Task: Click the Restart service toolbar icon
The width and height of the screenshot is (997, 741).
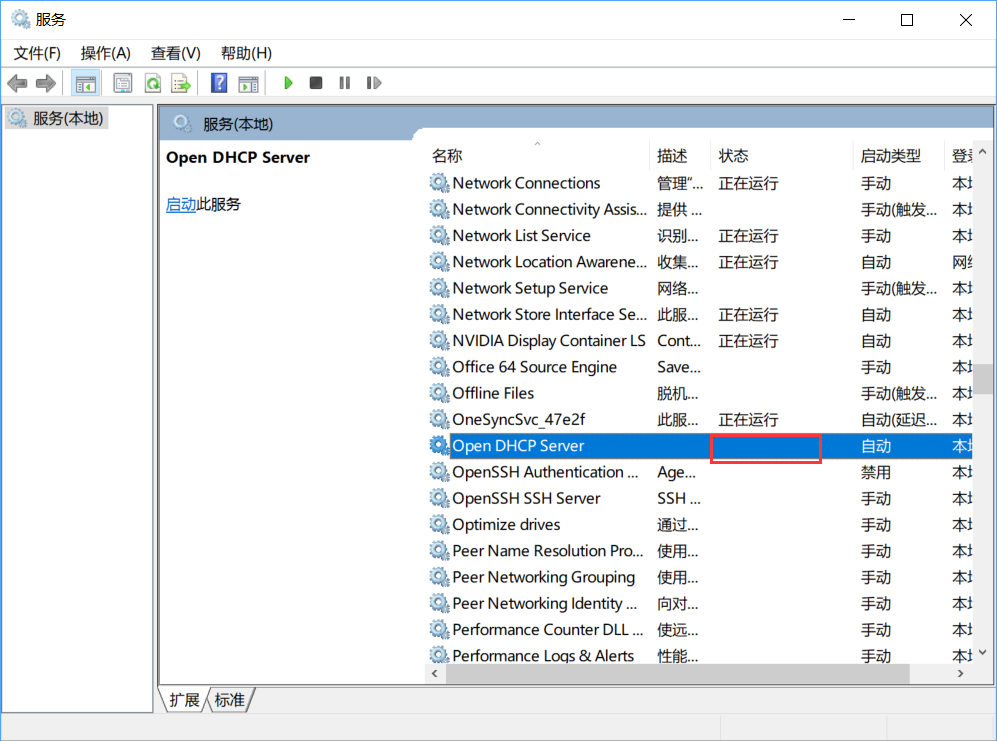Action: click(x=373, y=82)
